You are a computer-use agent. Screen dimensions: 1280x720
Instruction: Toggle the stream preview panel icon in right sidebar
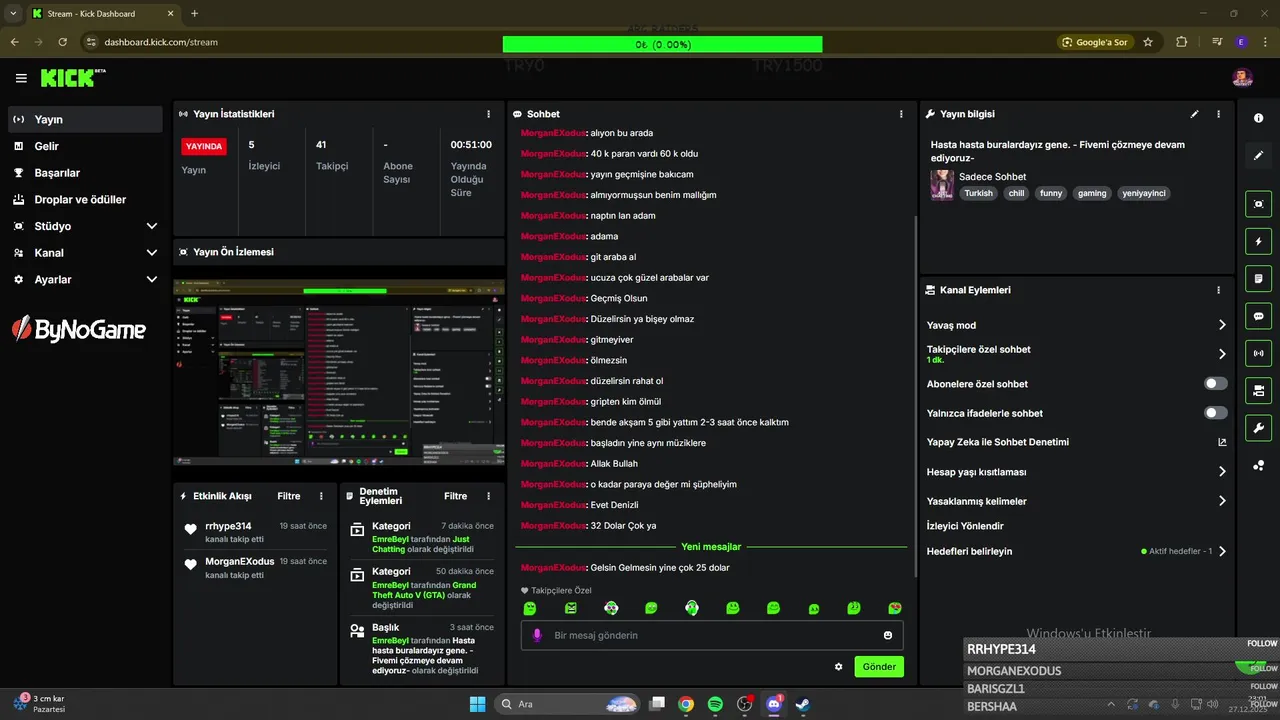1258,204
